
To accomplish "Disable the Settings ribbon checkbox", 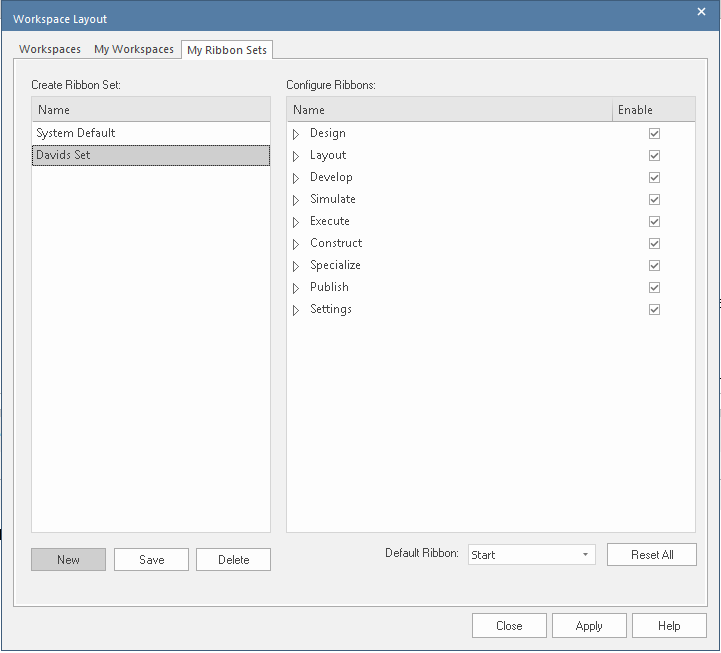I will click(654, 310).
